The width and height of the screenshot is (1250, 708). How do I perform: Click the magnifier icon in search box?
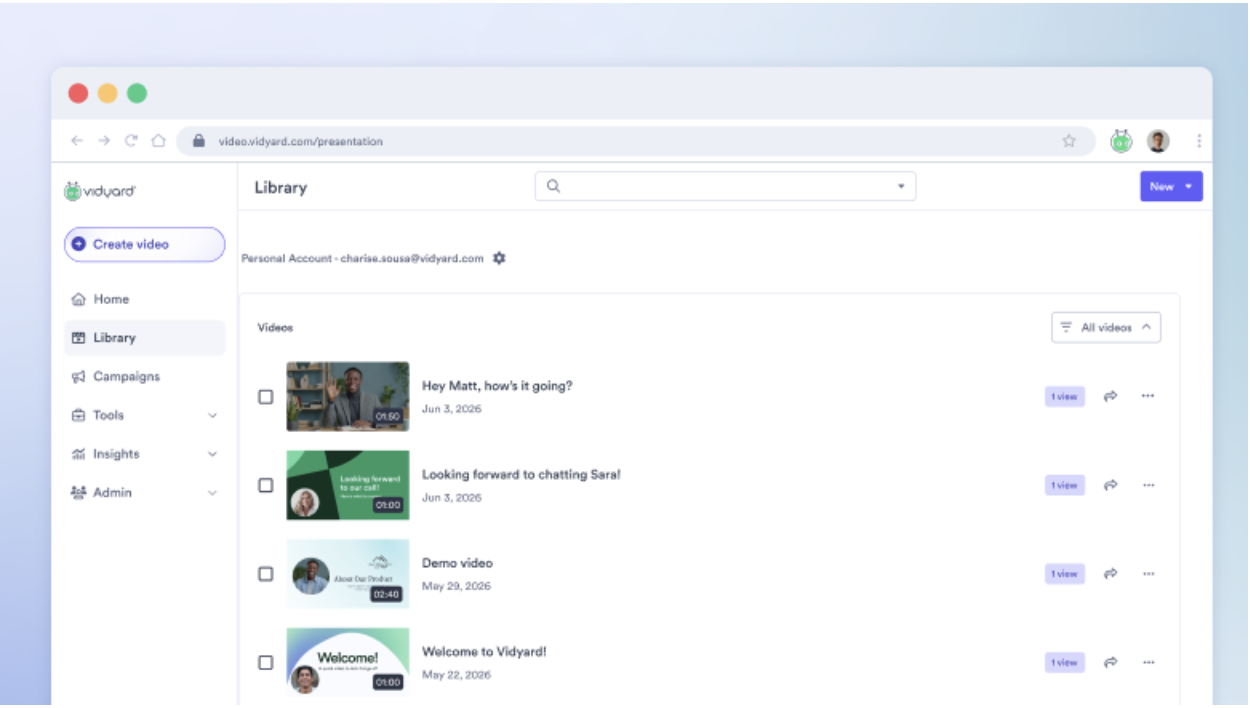click(553, 186)
